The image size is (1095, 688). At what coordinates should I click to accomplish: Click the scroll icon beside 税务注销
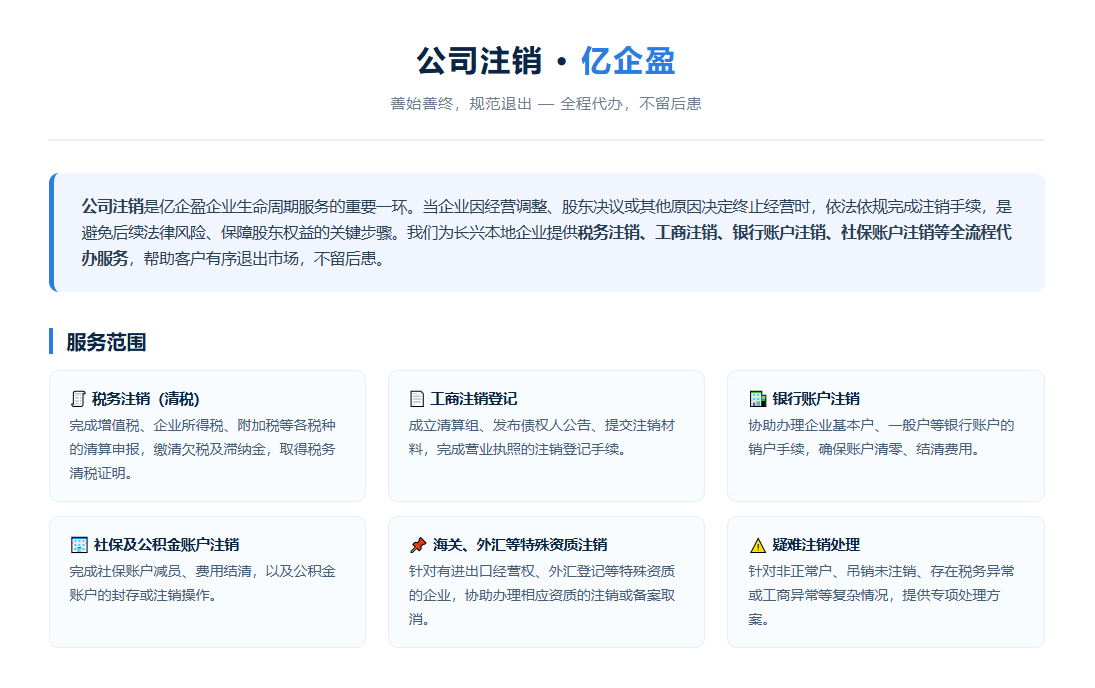[x=78, y=399]
